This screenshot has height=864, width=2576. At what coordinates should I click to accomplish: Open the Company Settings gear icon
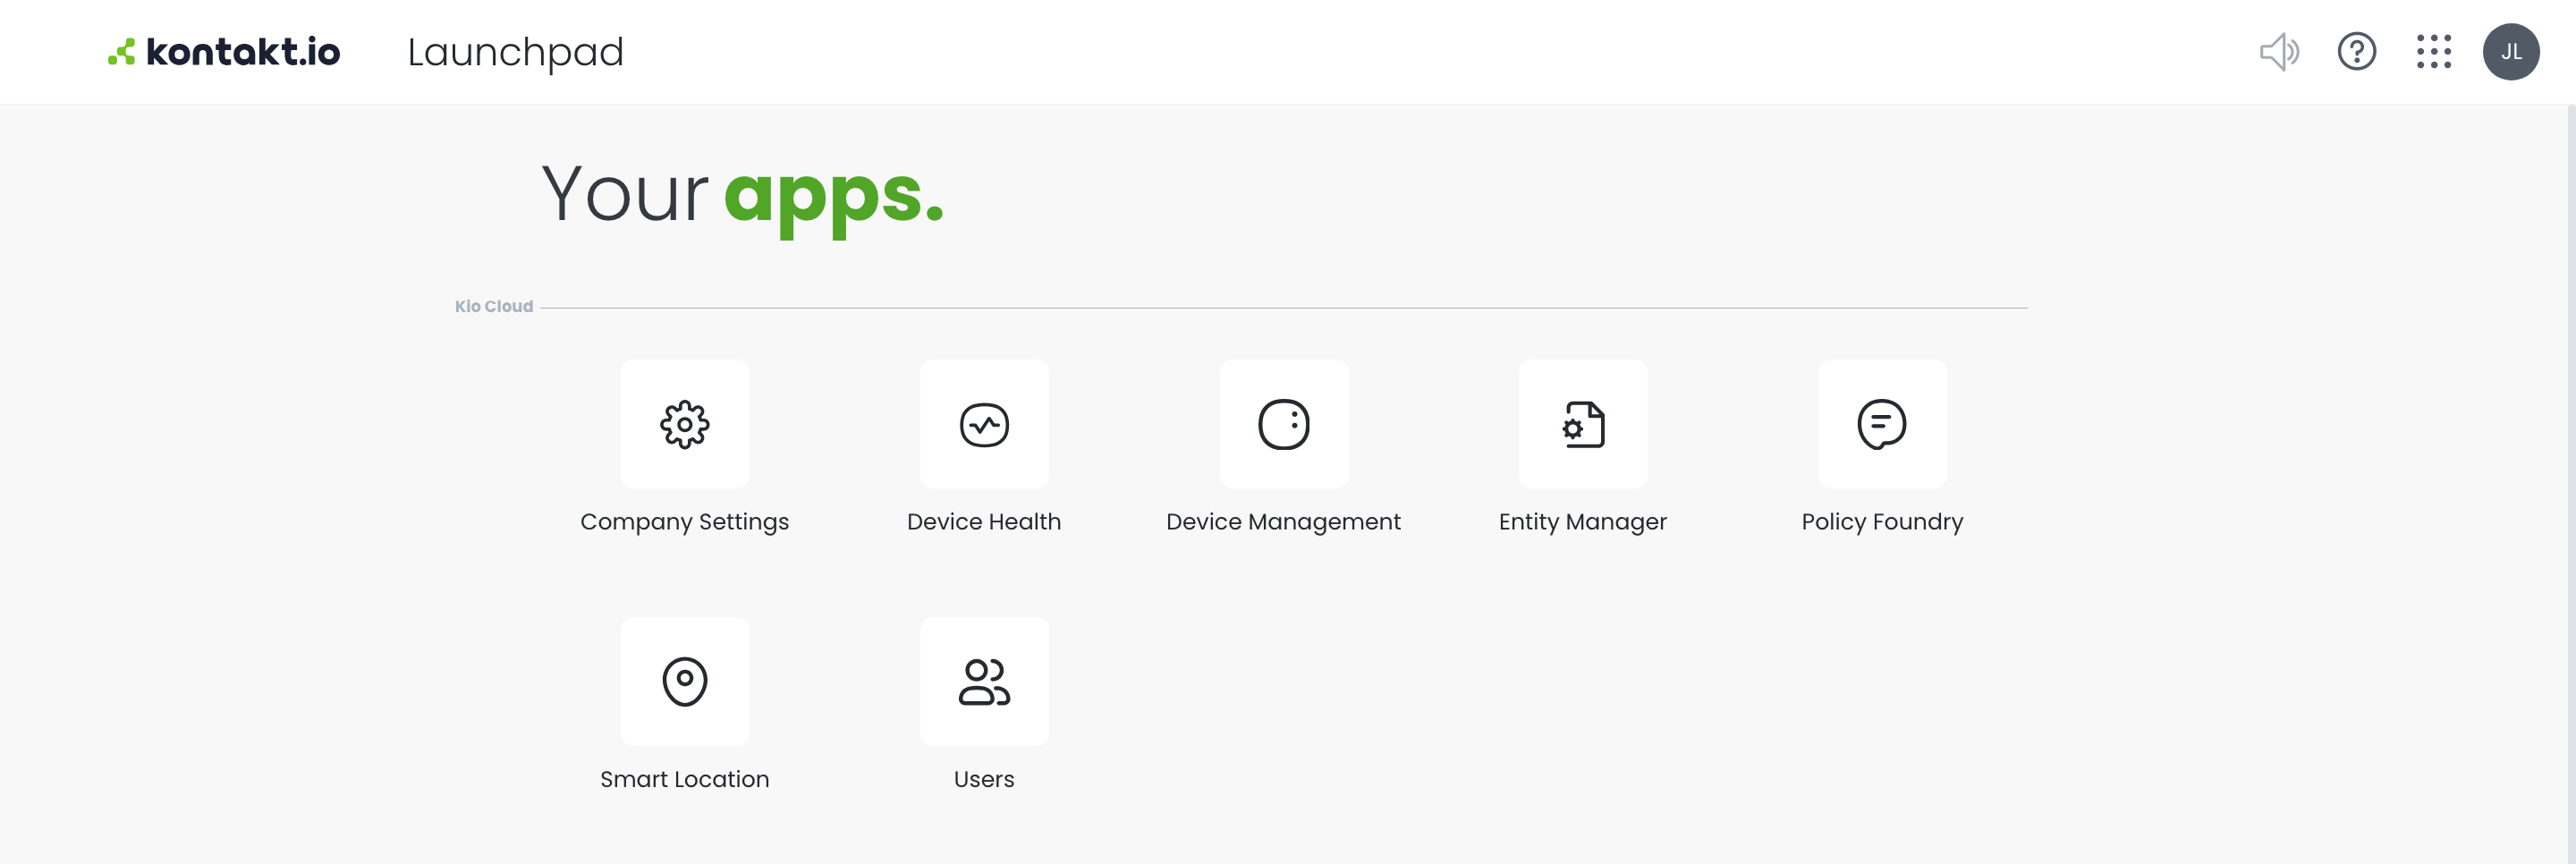click(x=684, y=424)
